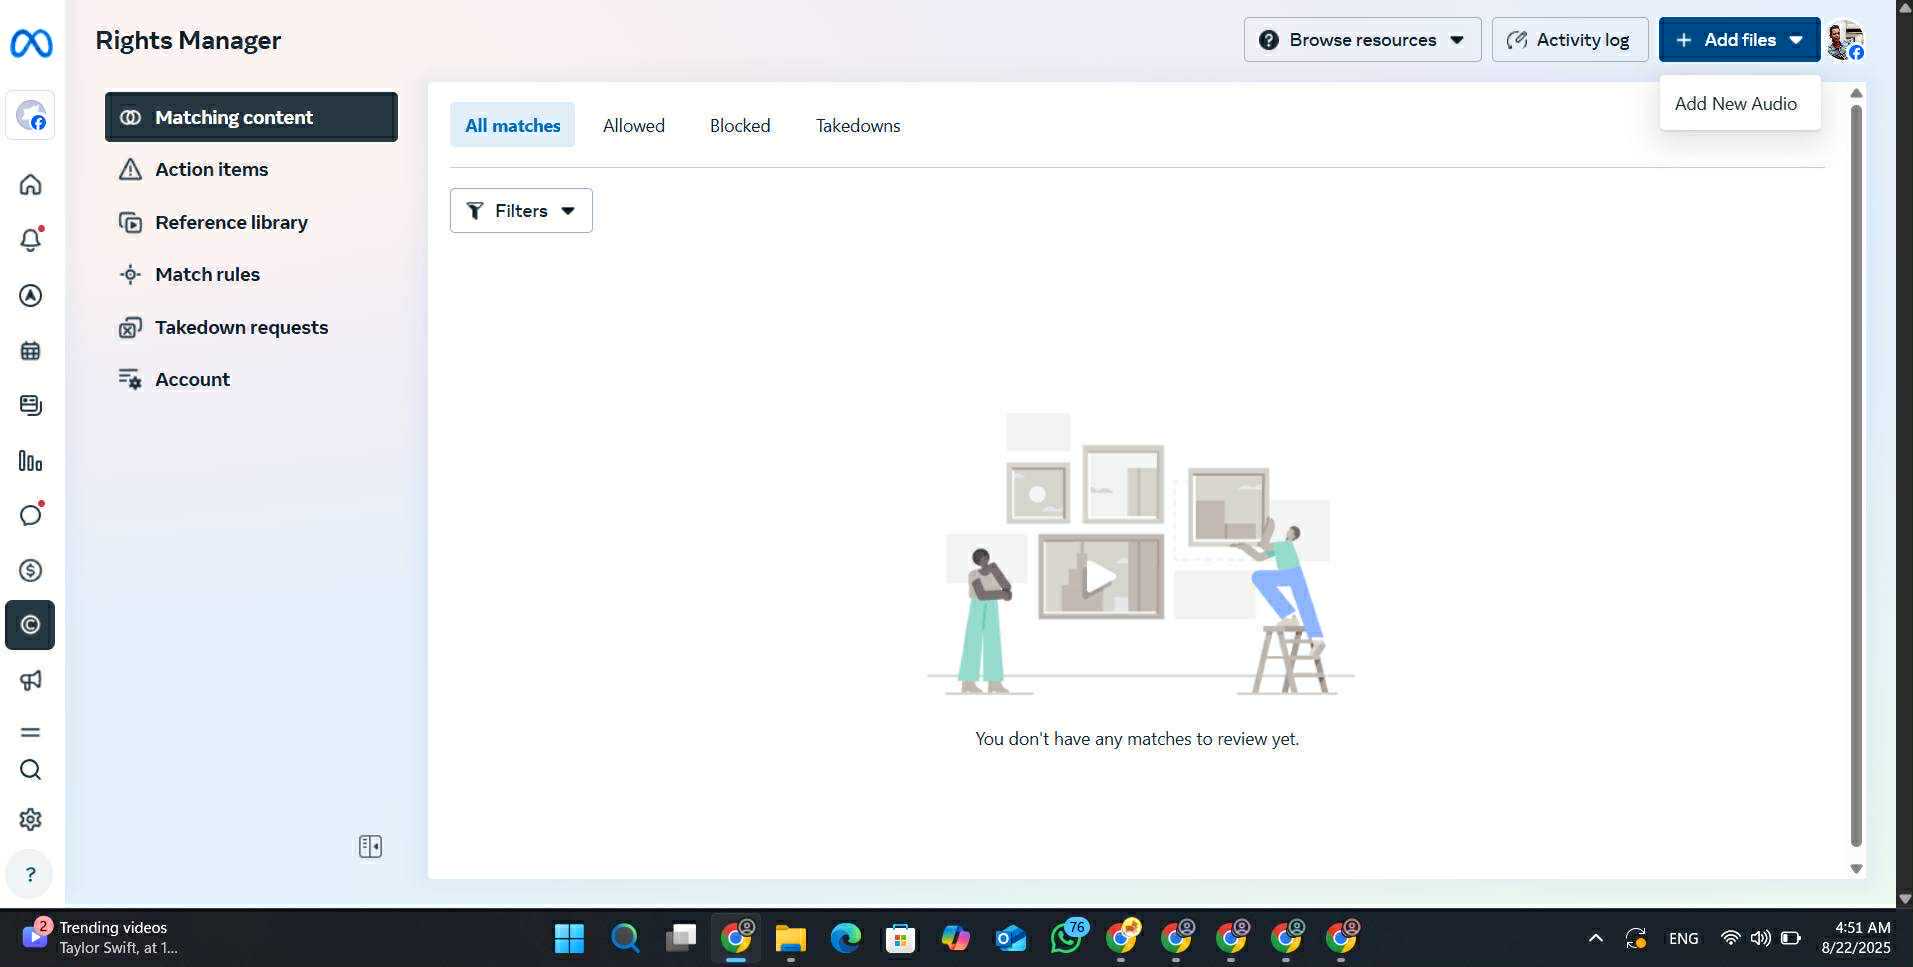
Task: Open the Activity log
Action: 1569,40
